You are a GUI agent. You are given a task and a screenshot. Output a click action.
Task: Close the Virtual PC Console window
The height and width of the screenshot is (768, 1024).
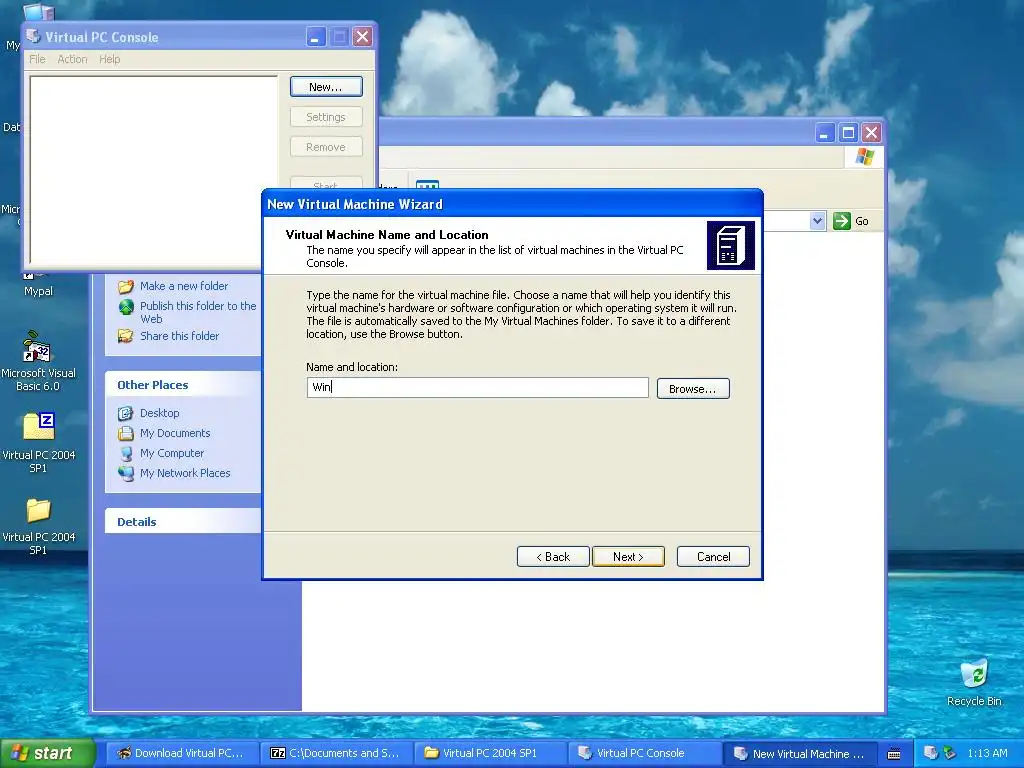pyautogui.click(x=362, y=37)
